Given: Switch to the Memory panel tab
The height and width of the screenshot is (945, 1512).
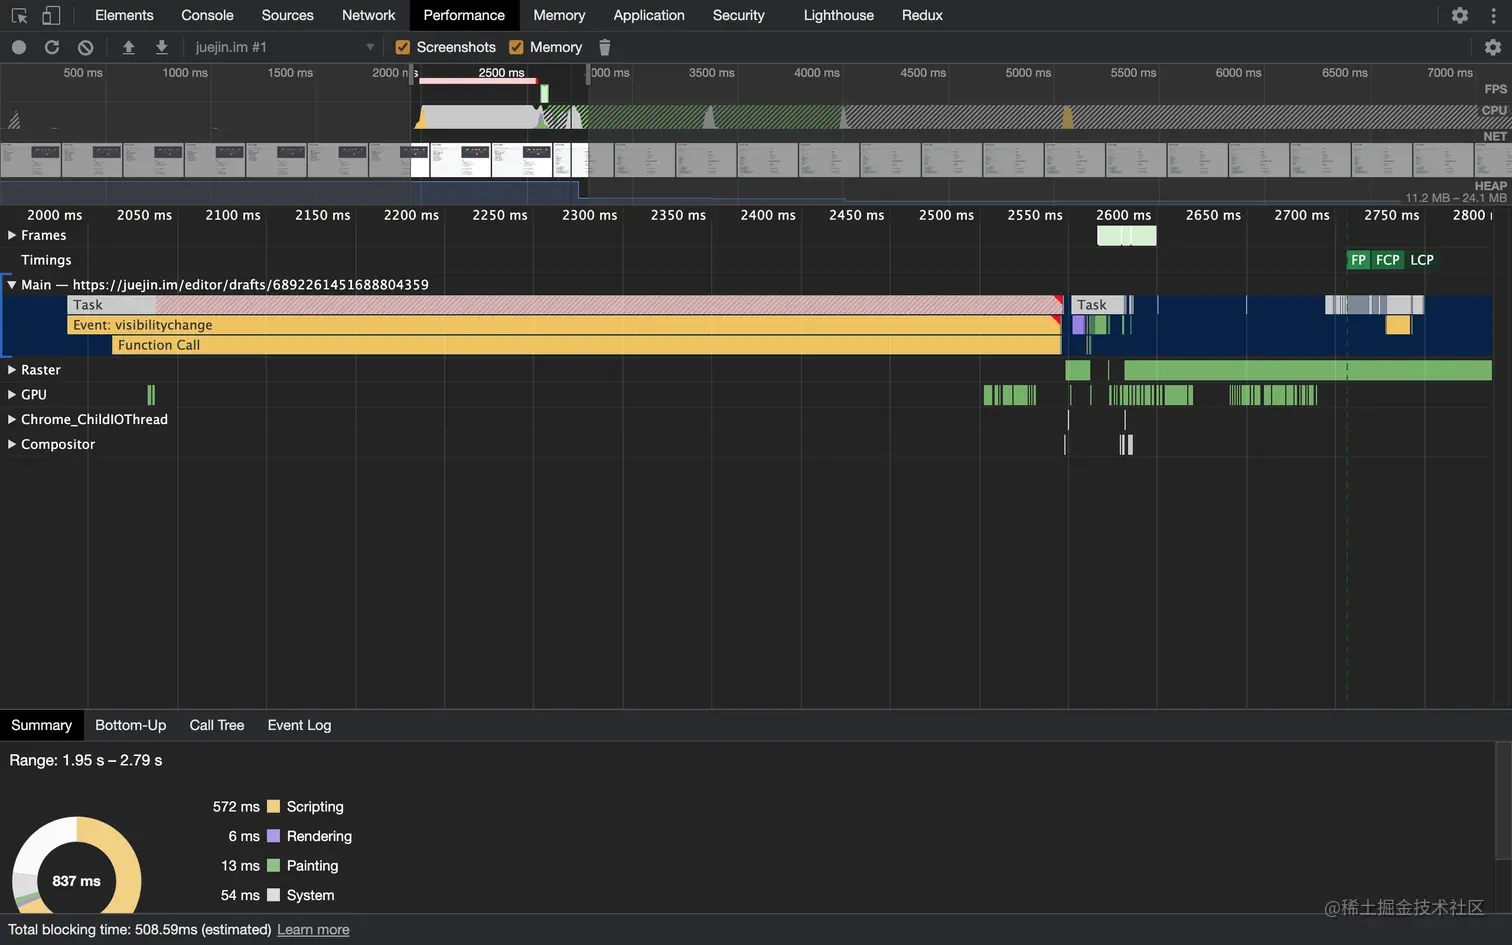Looking at the screenshot, I should point(559,15).
